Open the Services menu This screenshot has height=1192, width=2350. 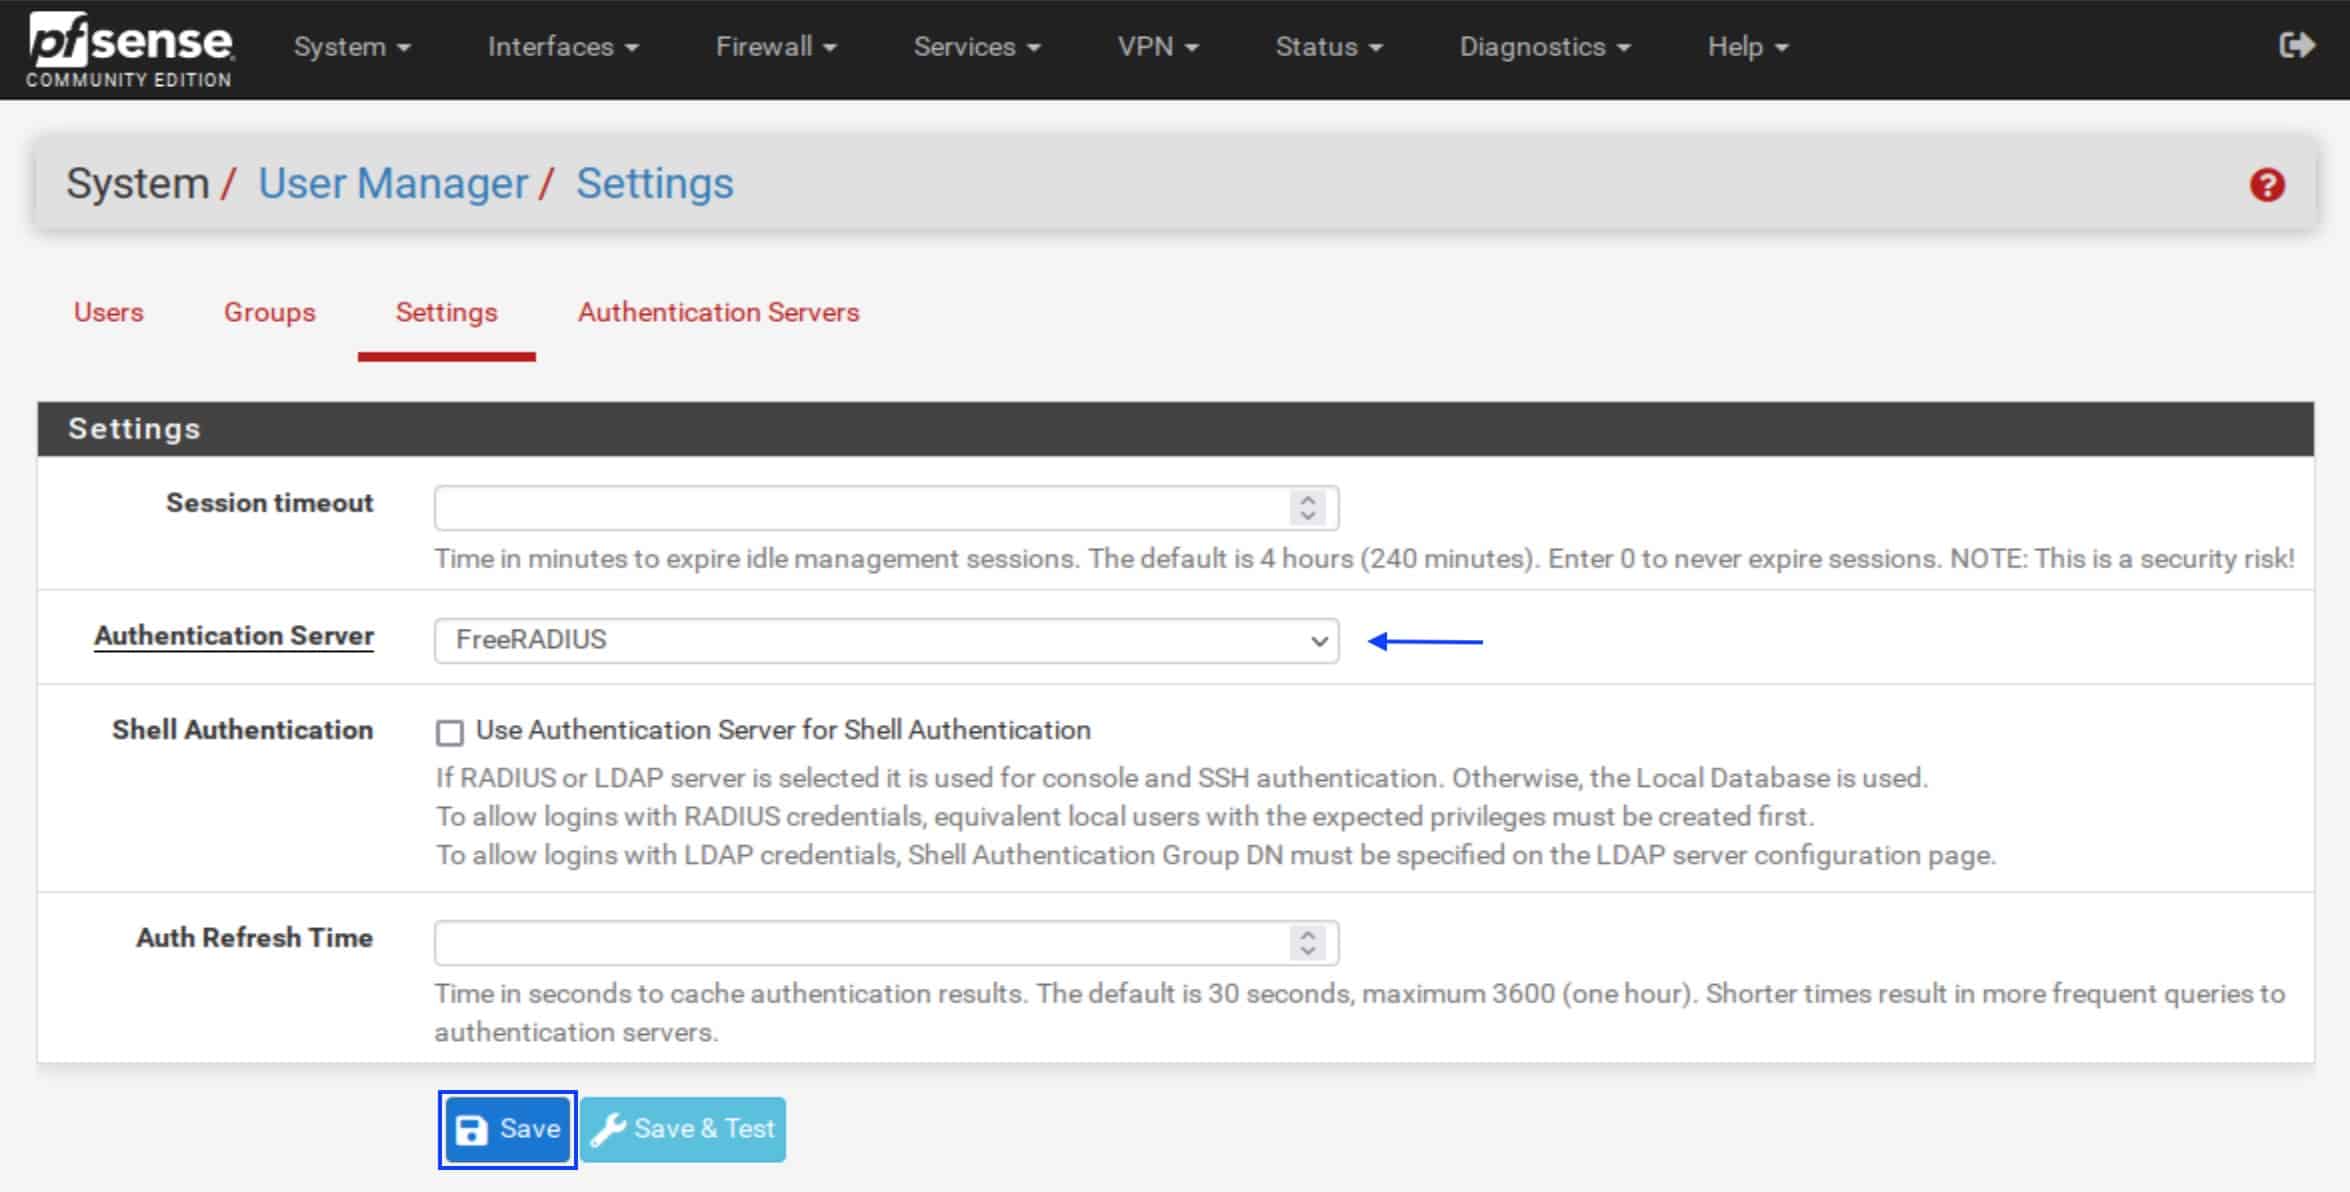point(977,47)
